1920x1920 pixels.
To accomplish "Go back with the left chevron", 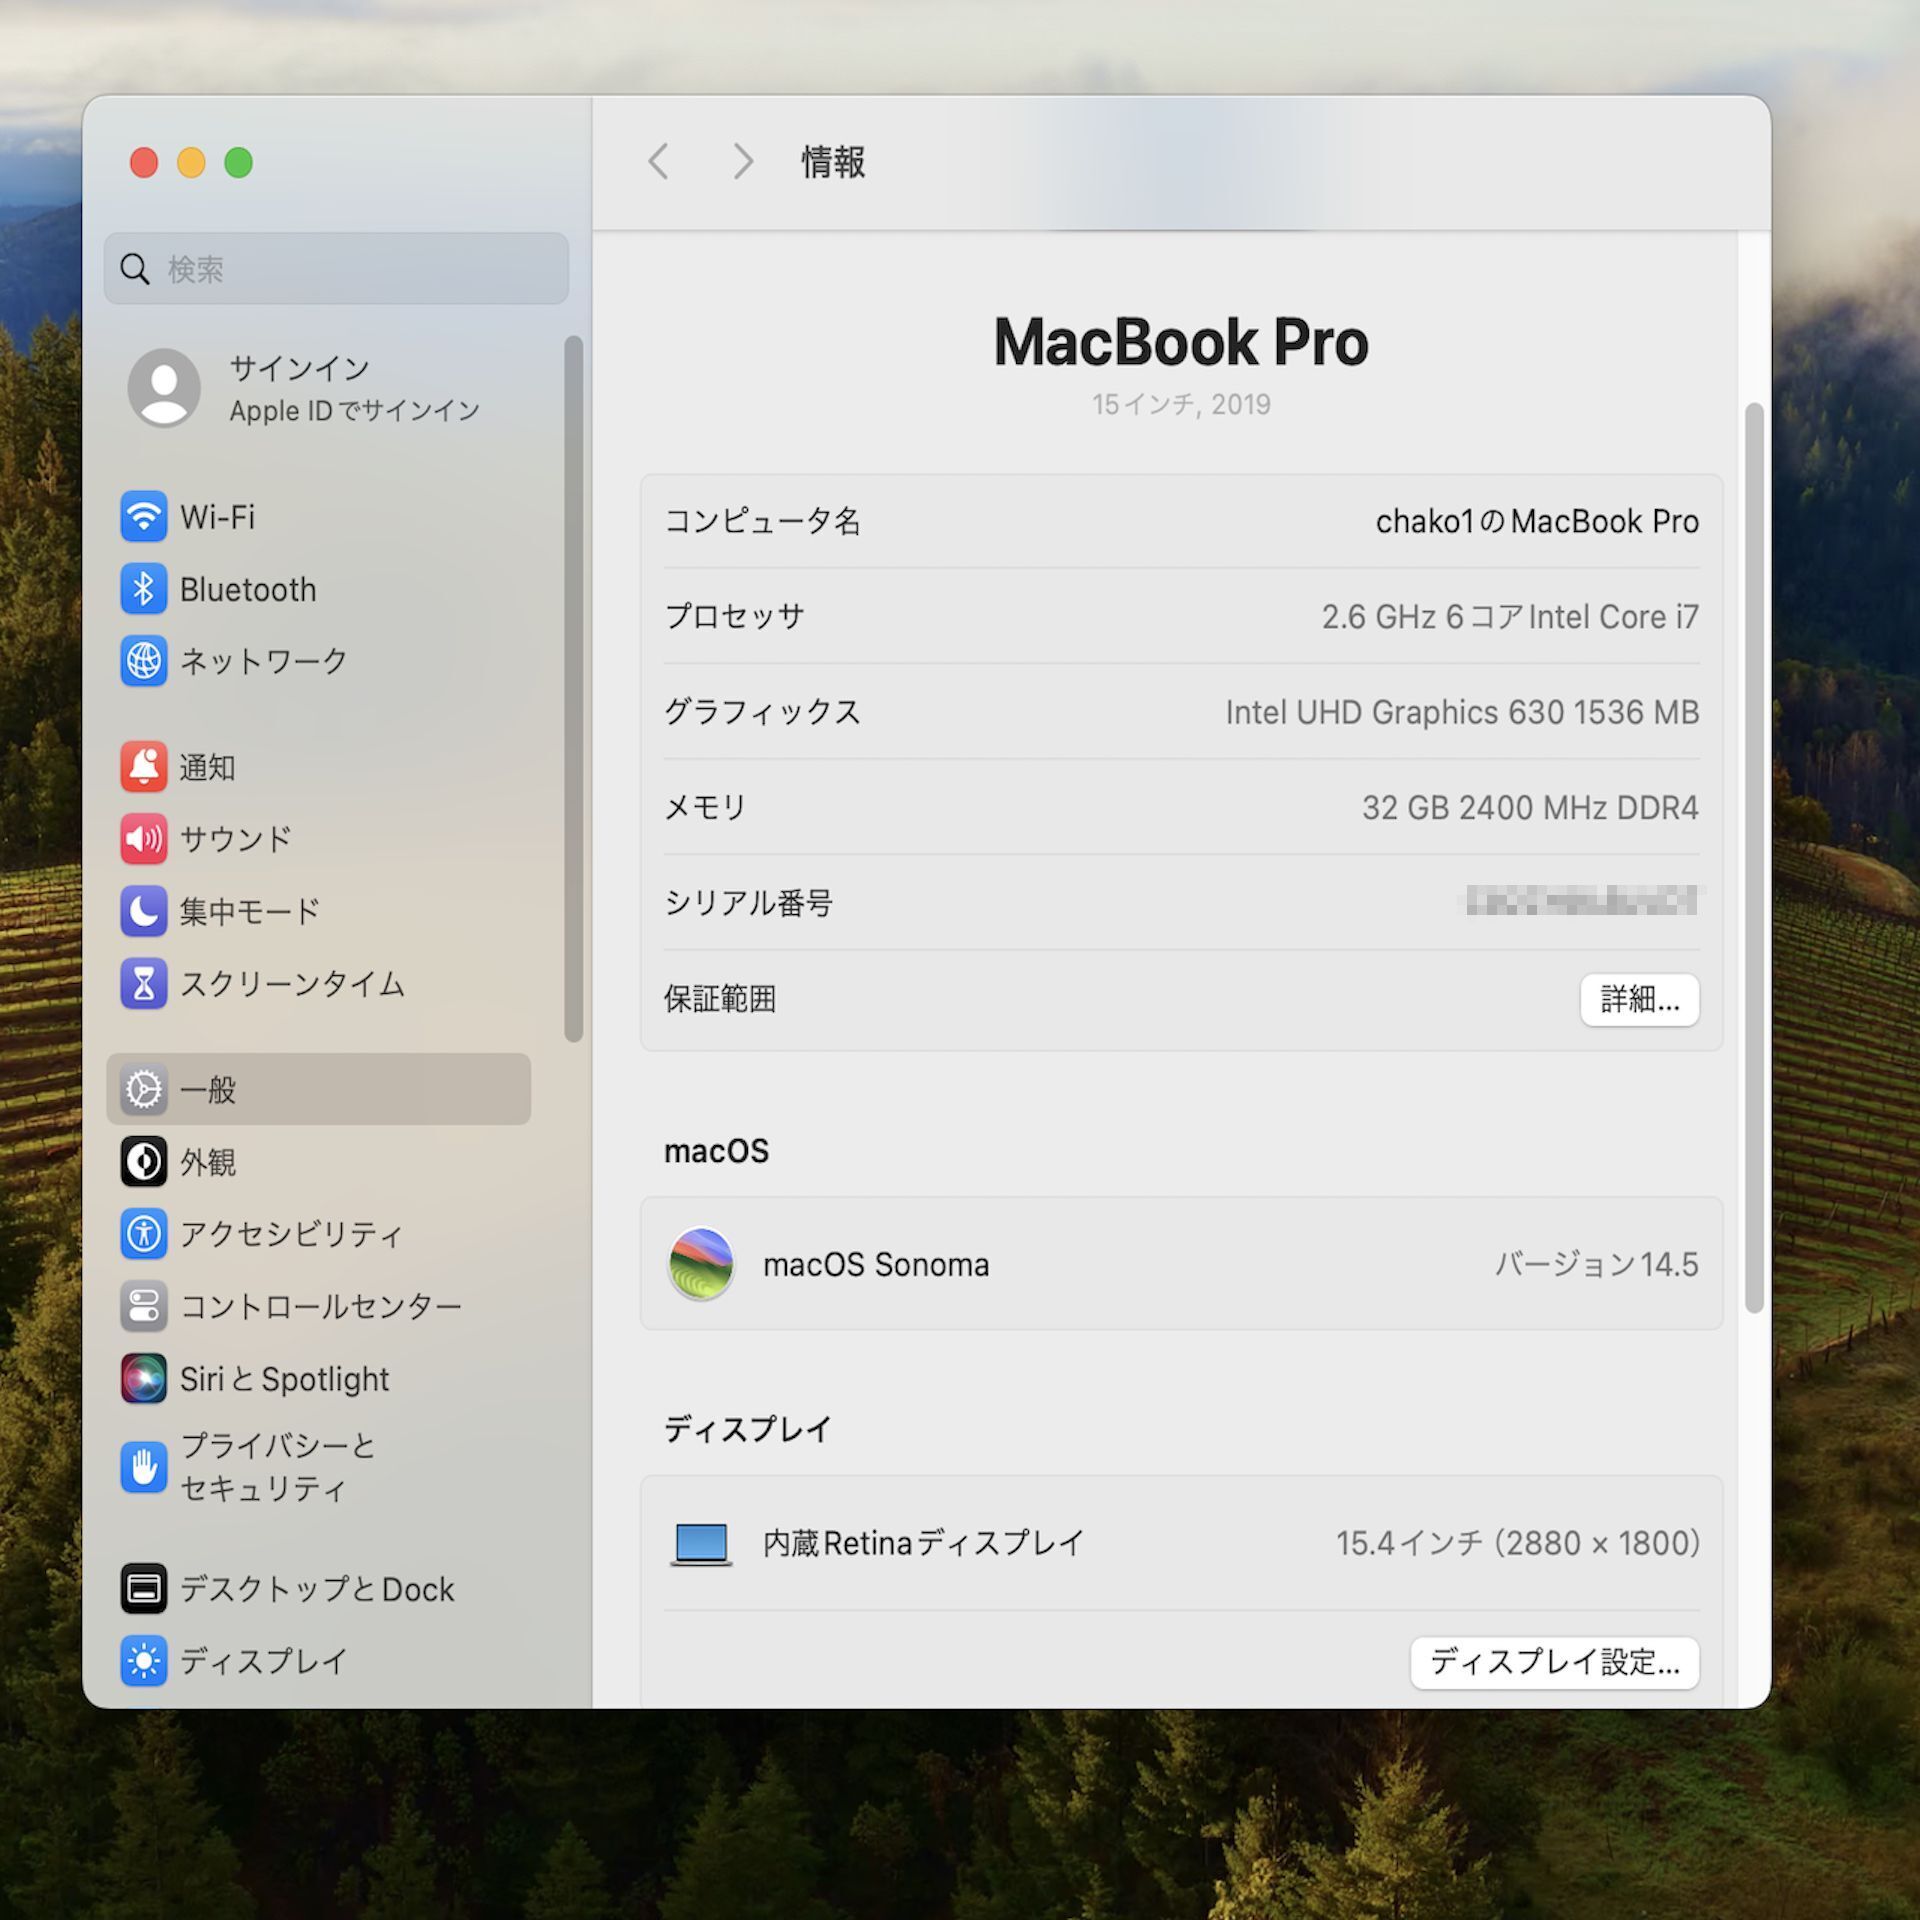I will [x=658, y=161].
